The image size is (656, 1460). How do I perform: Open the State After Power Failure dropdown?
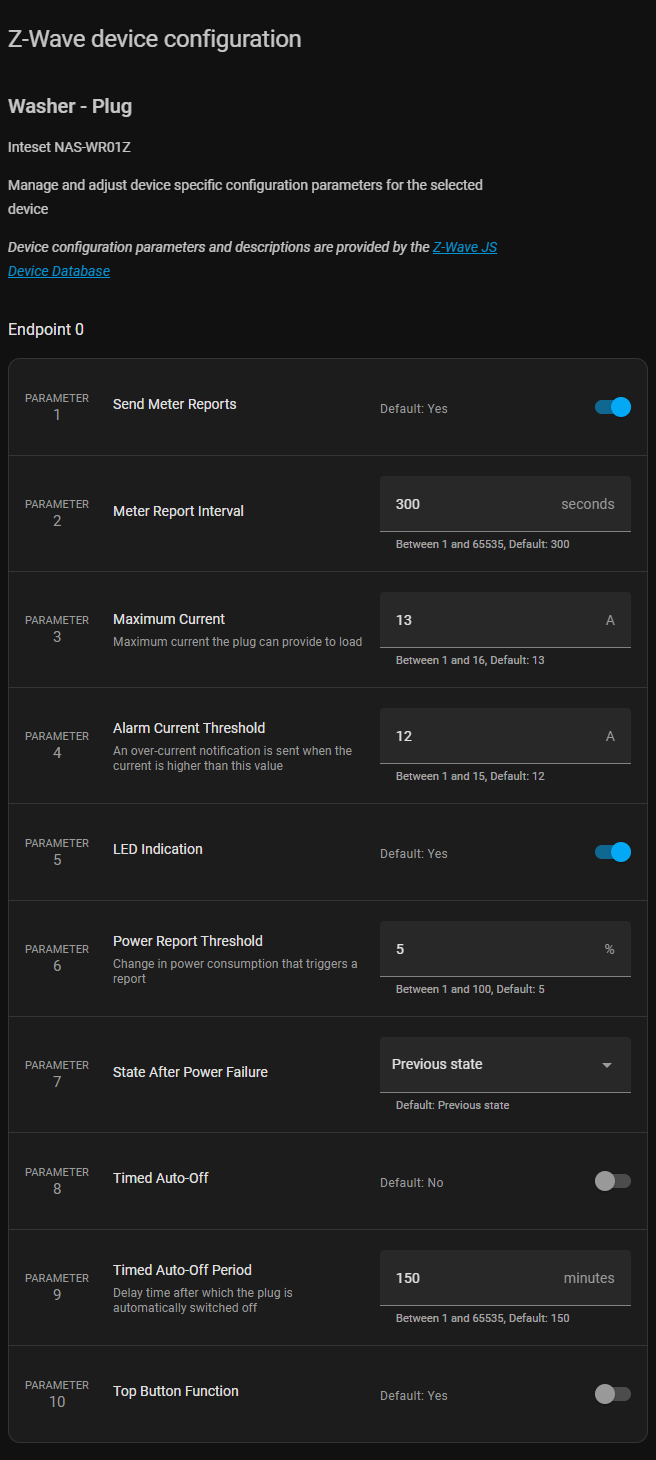(495, 1064)
